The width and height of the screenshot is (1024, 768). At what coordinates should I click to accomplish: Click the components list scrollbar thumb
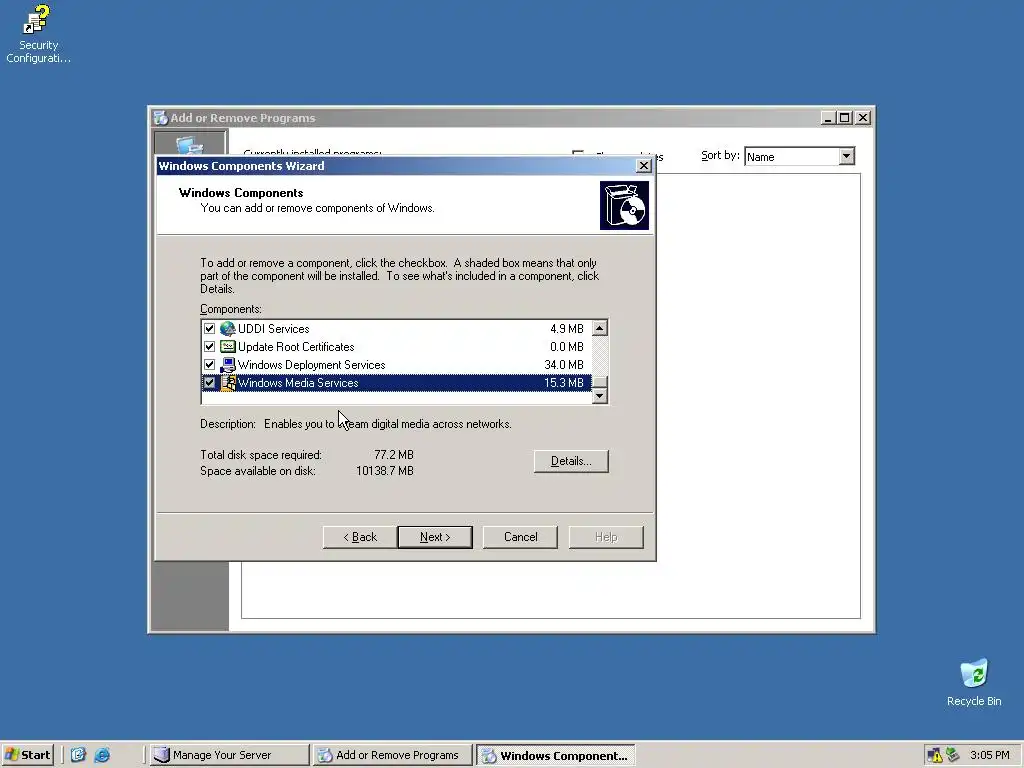click(x=600, y=382)
